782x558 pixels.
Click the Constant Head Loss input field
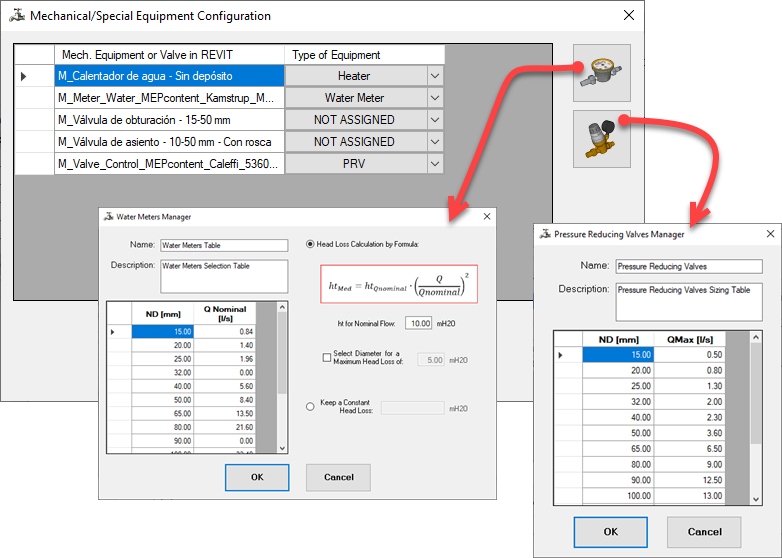[412, 408]
